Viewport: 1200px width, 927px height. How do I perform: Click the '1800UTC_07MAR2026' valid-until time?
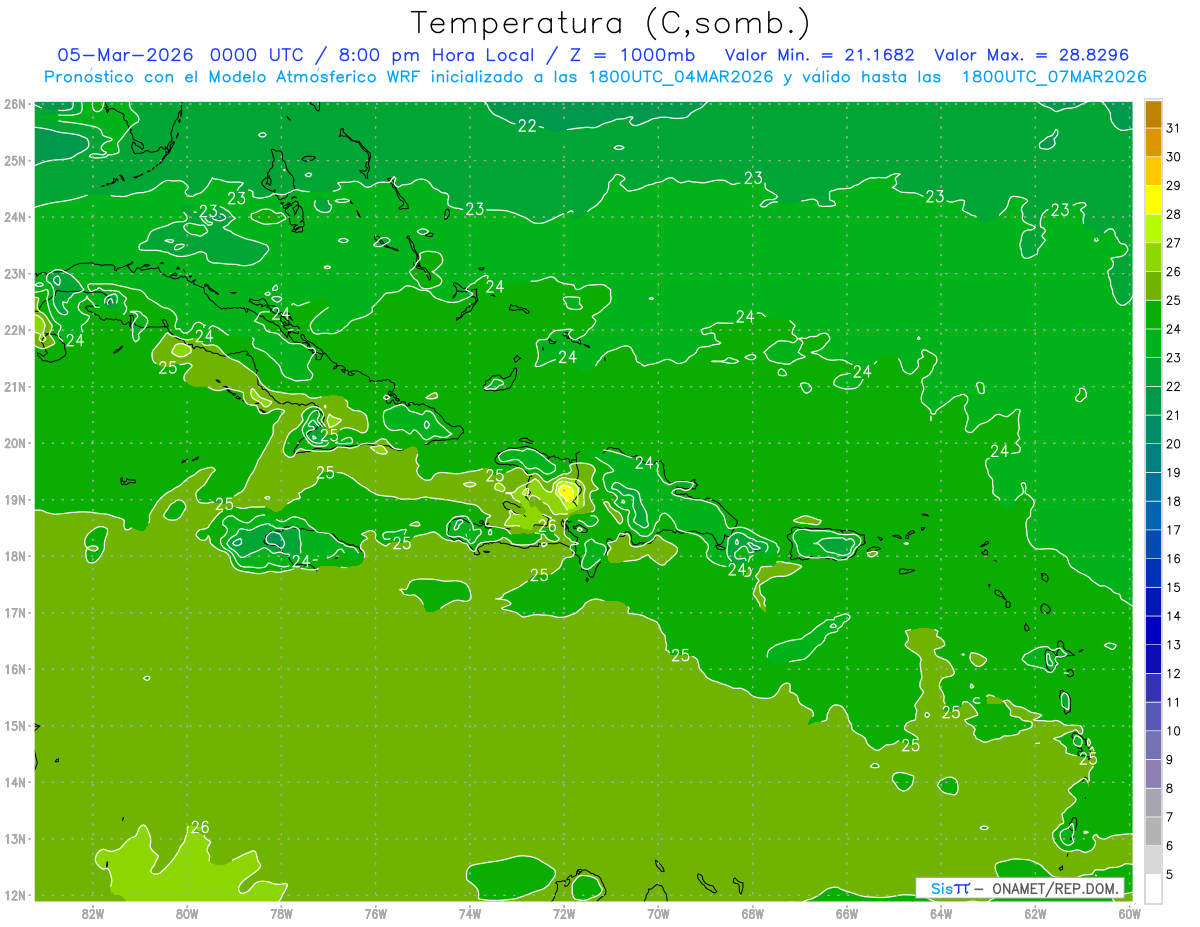[x=1054, y=77]
